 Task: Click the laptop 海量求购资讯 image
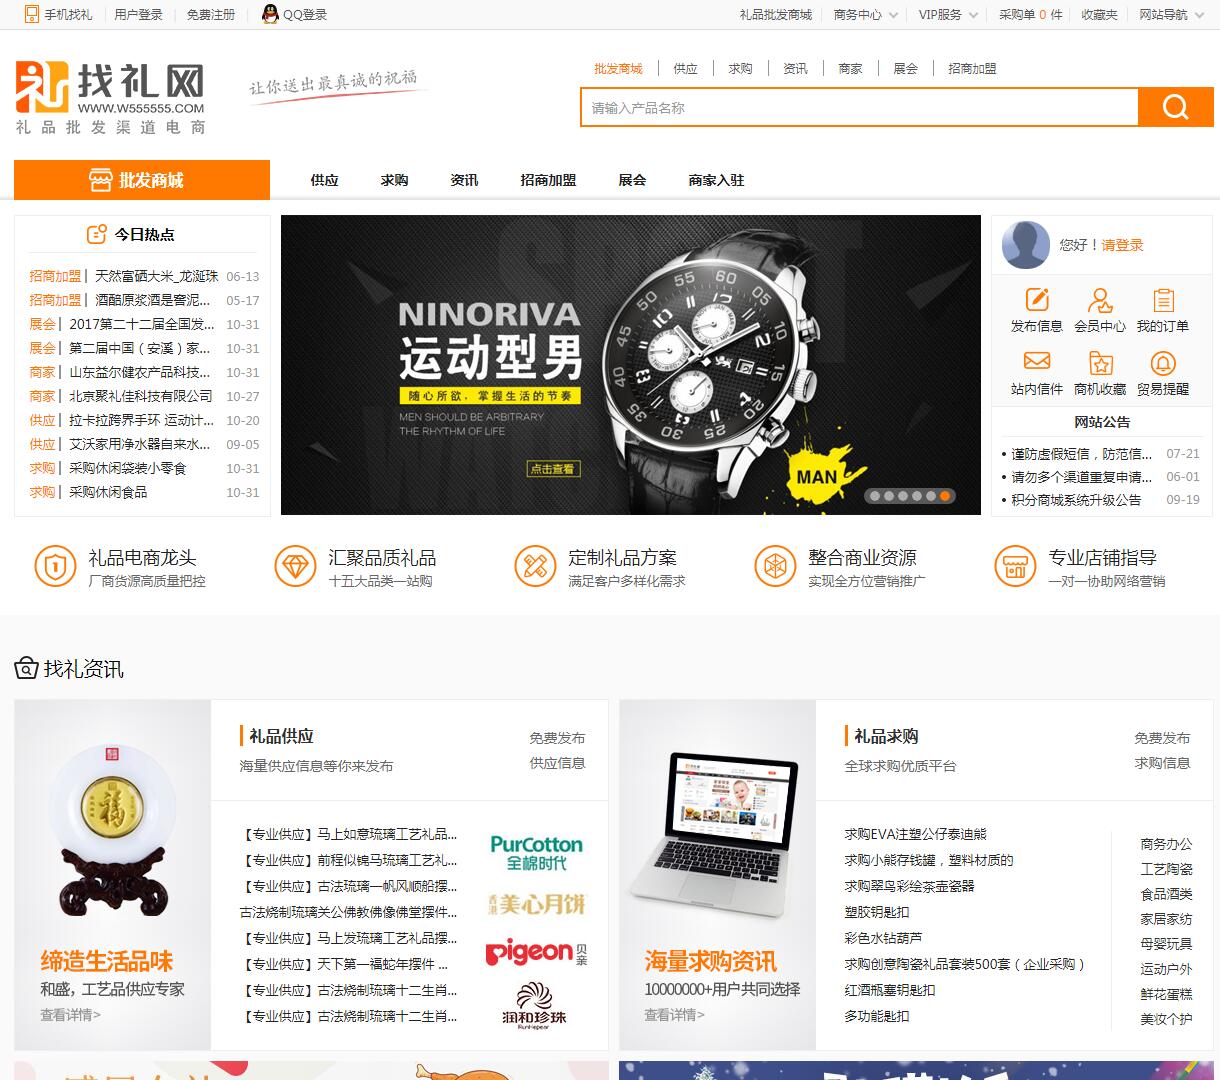click(717, 874)
